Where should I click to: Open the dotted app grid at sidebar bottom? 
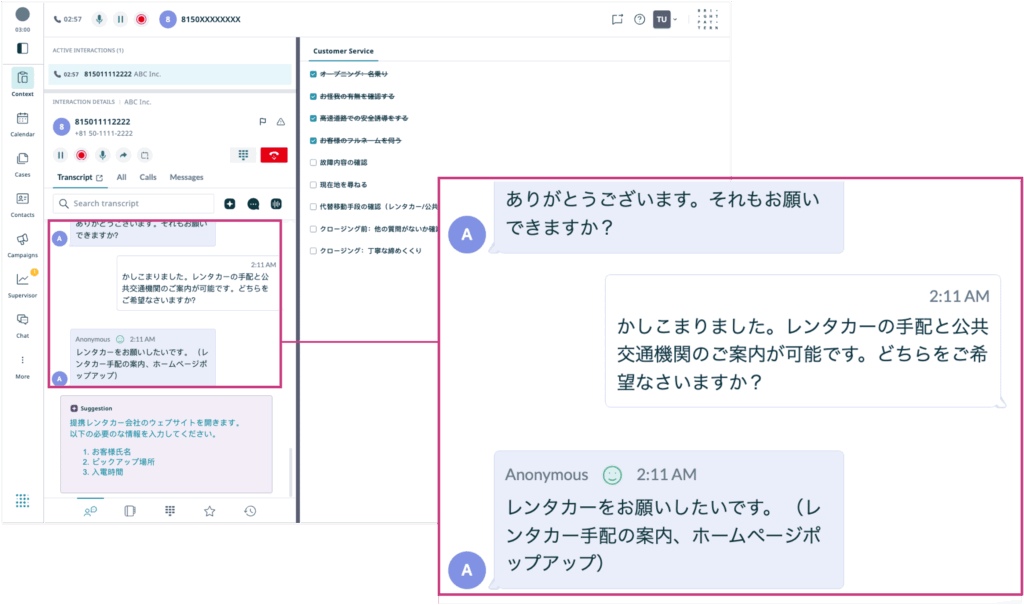[x=22, y=500]
